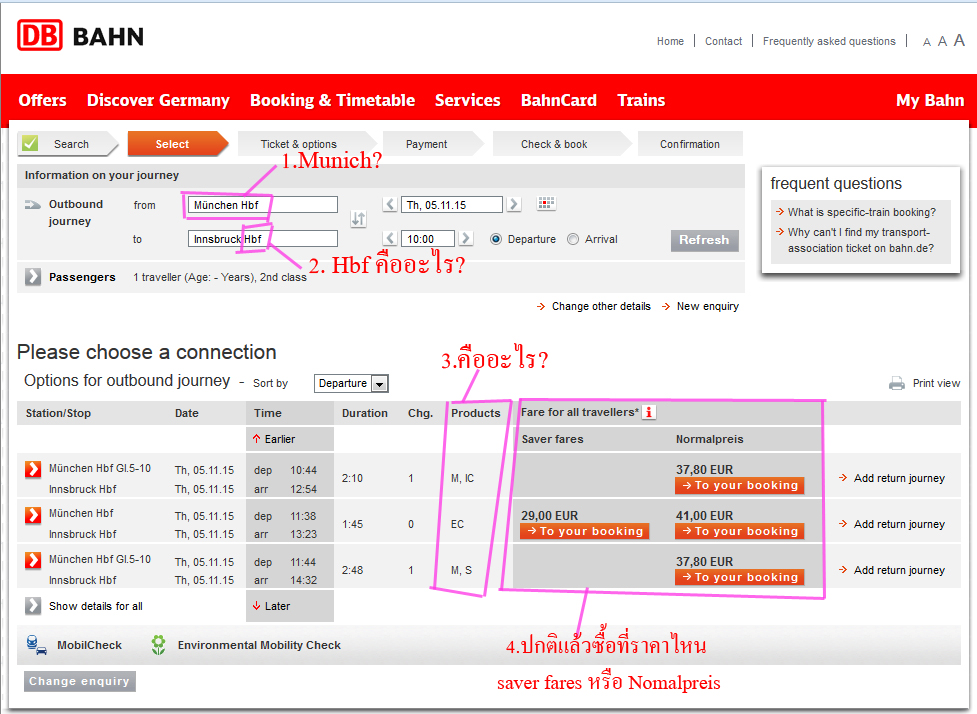The image size is (977, 714).
Task: Click the to field Innsbruck Hbf
Action: (262, 239)
